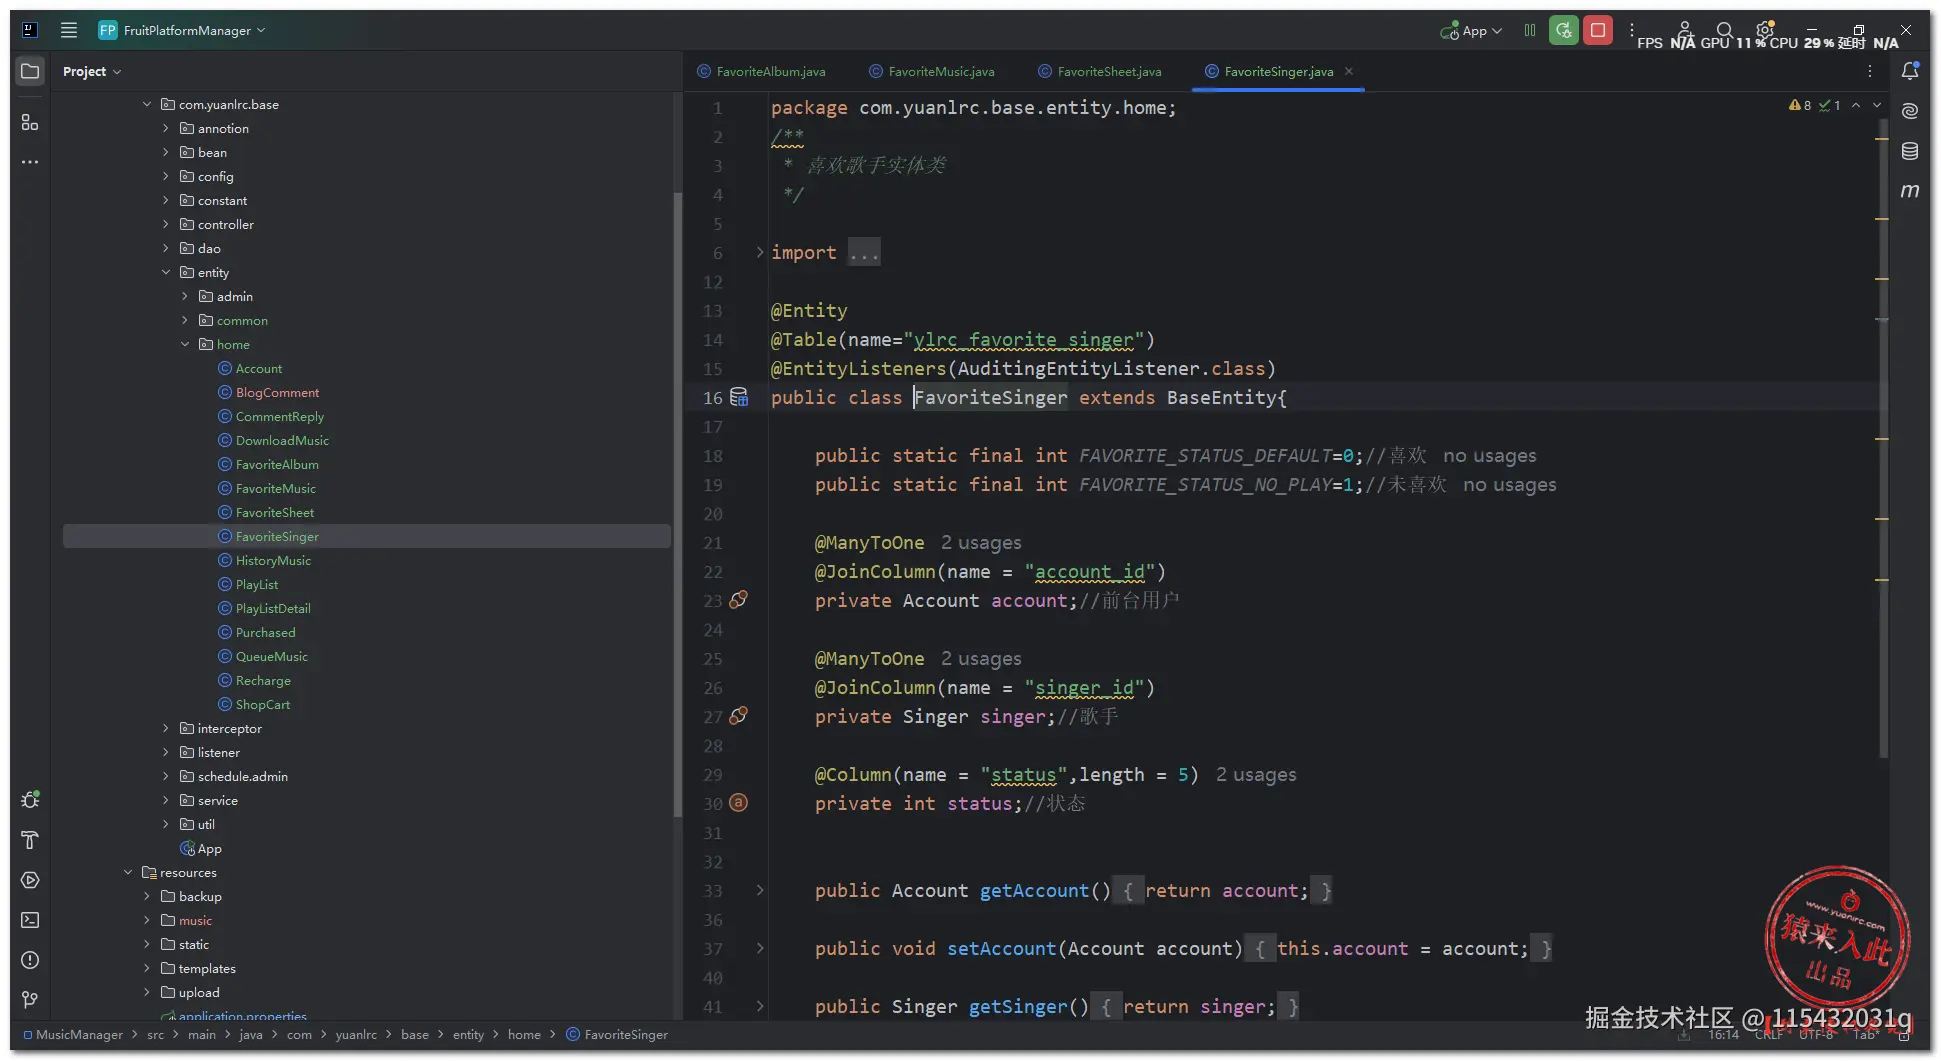
Task: Collapse the com.yuanlrc.base package
Action: [x=147, y=104]
